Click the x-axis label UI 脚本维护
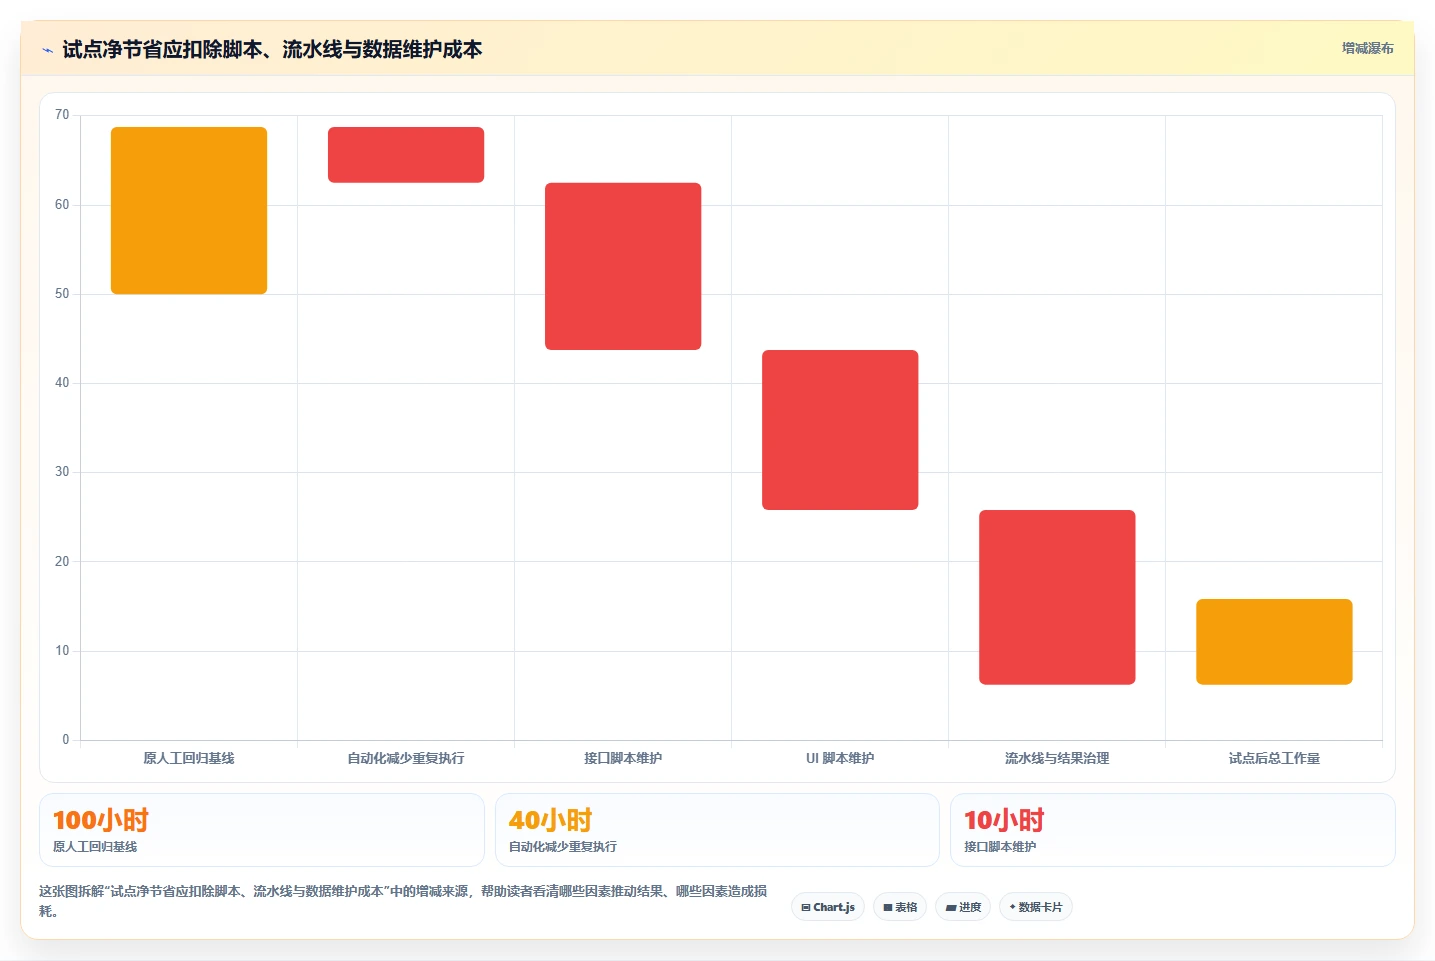Viewport: 1435px width, 961px height. (x=840, y=758)
